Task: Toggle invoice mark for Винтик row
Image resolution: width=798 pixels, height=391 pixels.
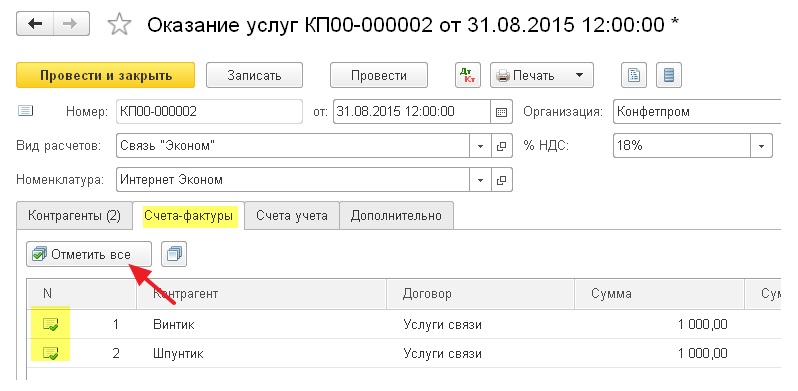Action: (50, 324)
